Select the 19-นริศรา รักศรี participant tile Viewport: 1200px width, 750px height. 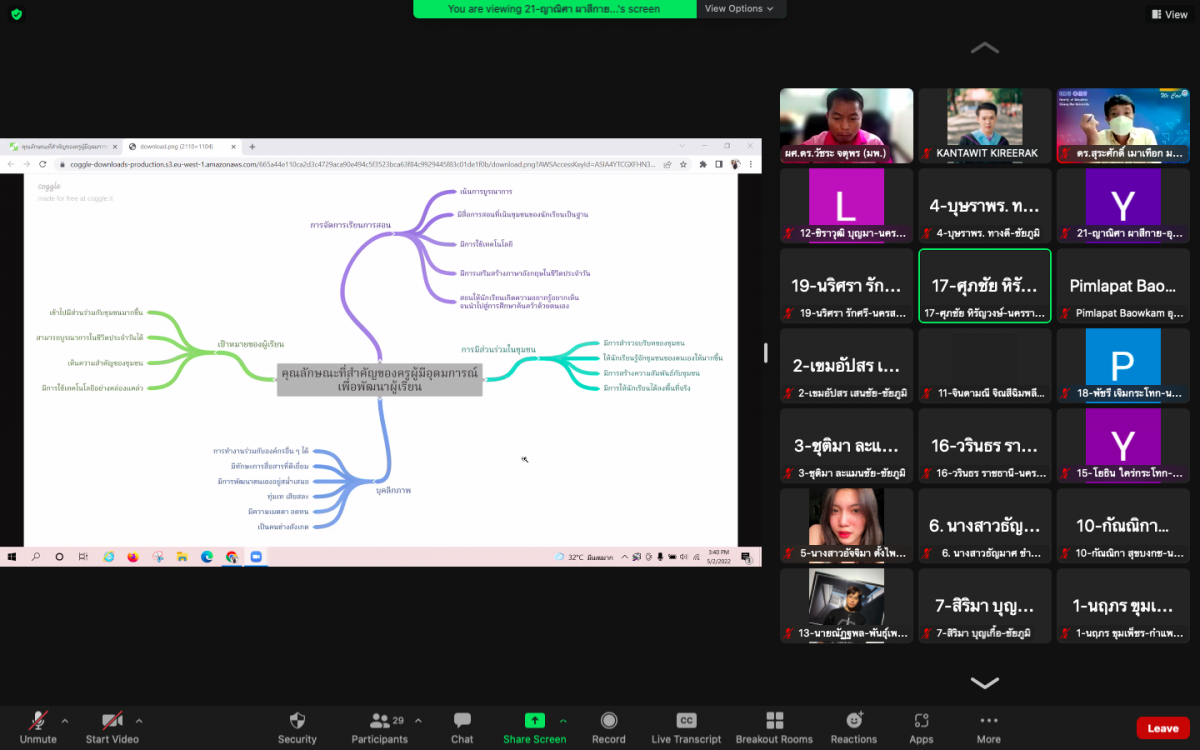846,285
